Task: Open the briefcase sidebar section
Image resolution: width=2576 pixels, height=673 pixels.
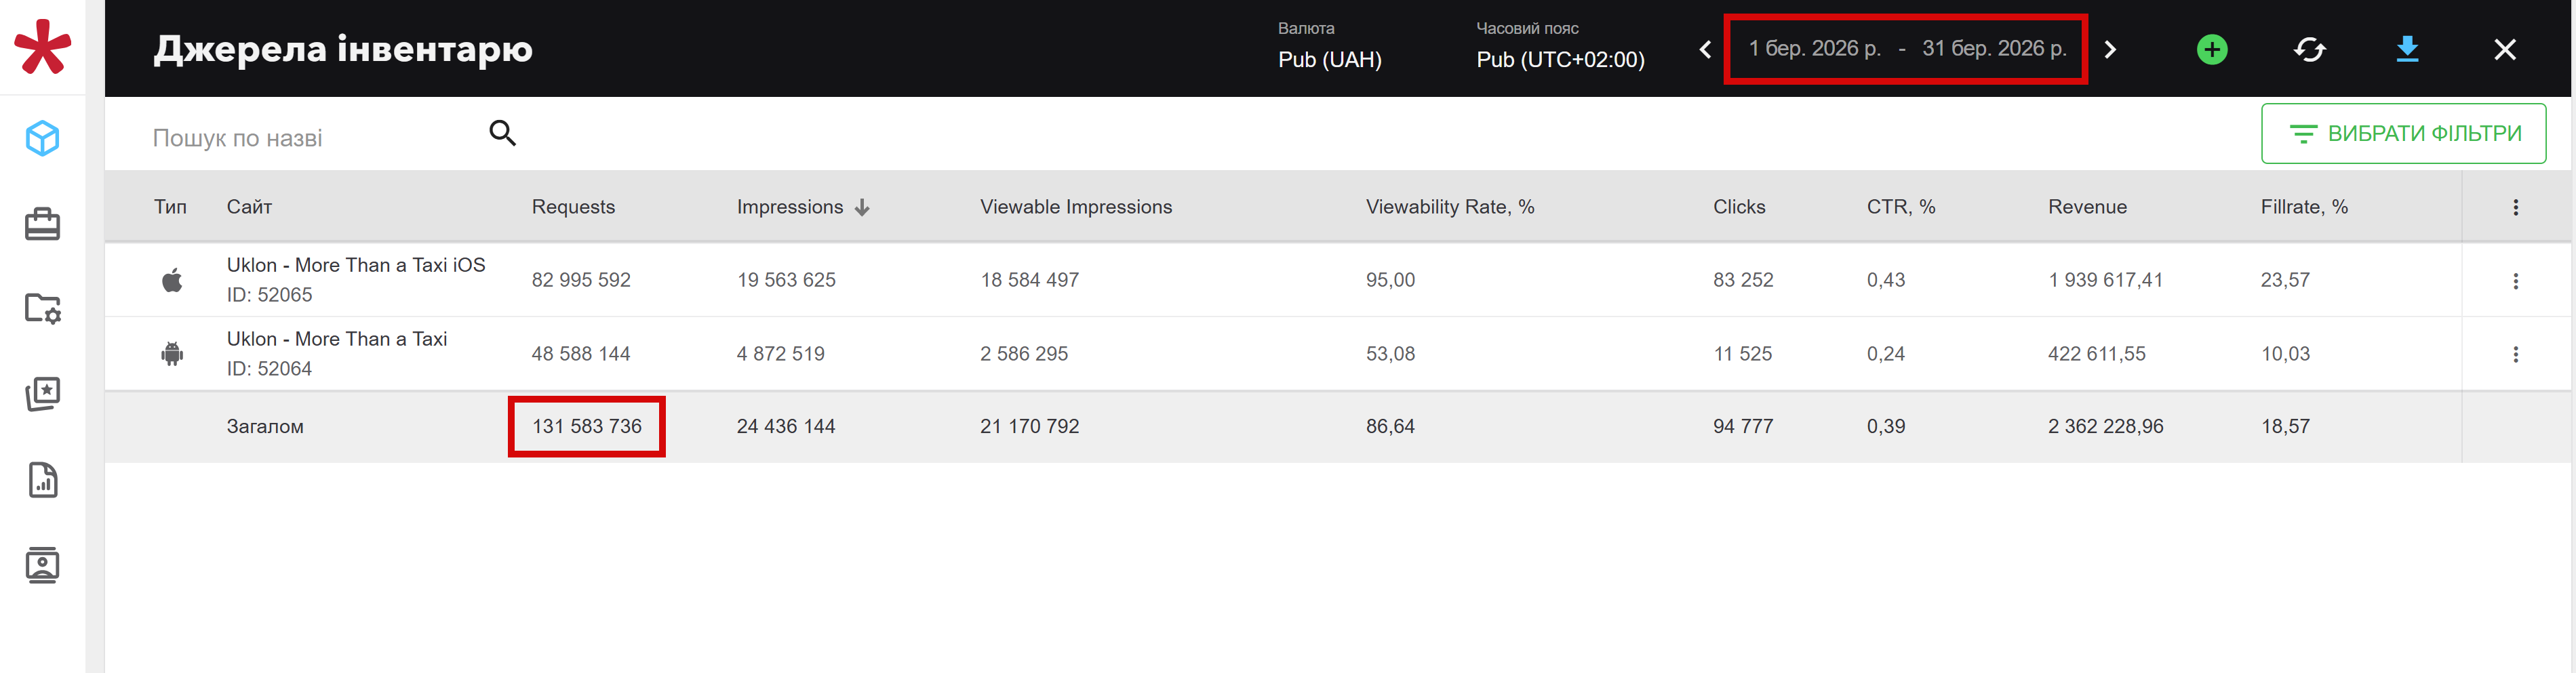Action: (42, 224)
